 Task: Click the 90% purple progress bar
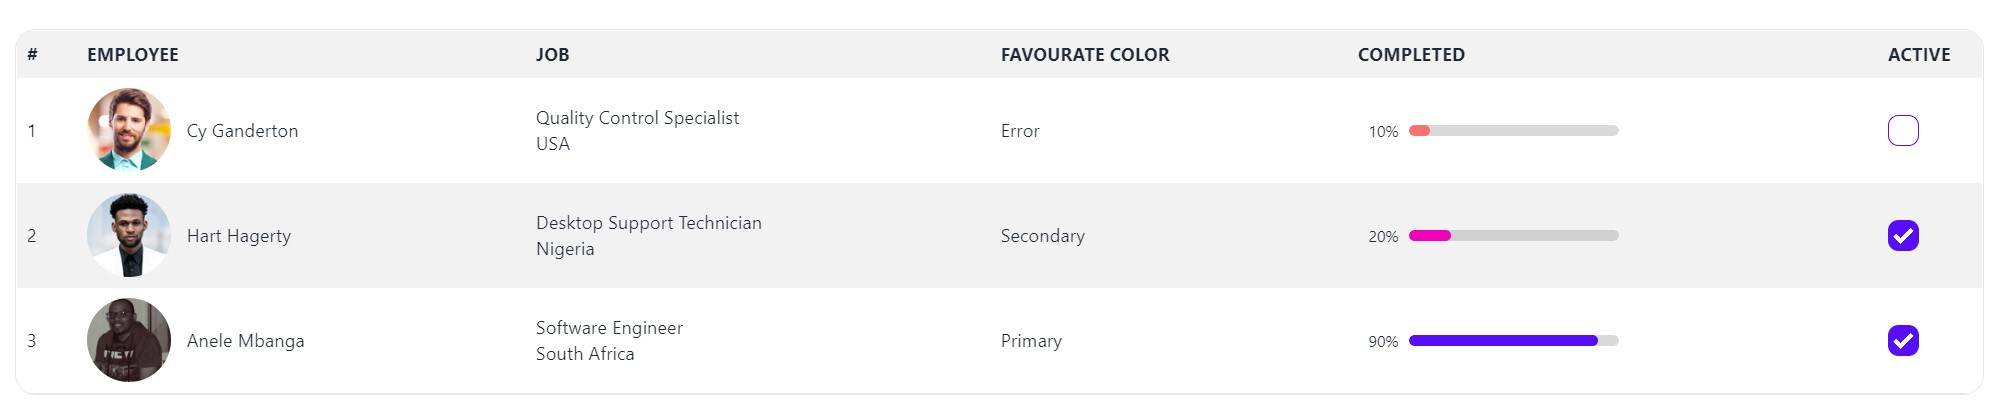[1513, 341]
